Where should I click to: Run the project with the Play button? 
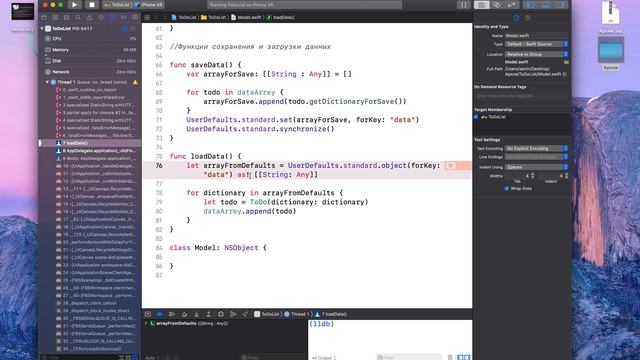[74, 5]
